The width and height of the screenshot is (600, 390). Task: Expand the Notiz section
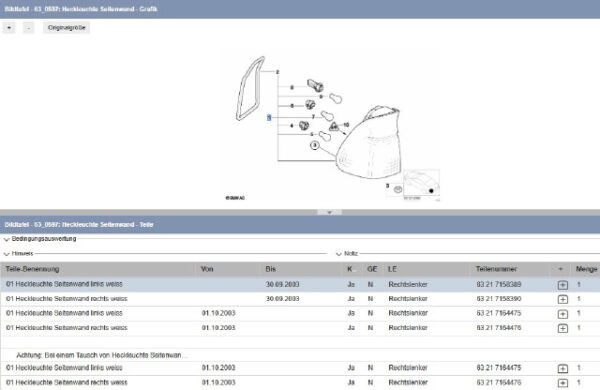[347, 253]
